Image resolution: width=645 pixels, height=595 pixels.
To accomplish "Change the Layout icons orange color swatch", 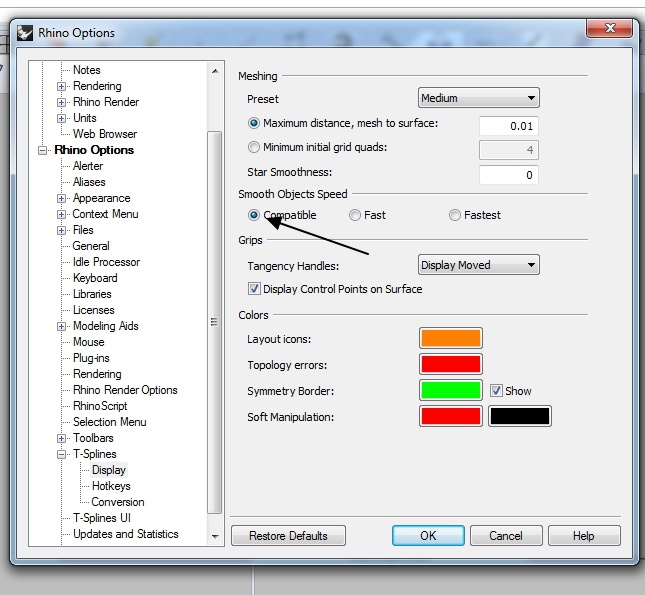I will tap(450, 338).
